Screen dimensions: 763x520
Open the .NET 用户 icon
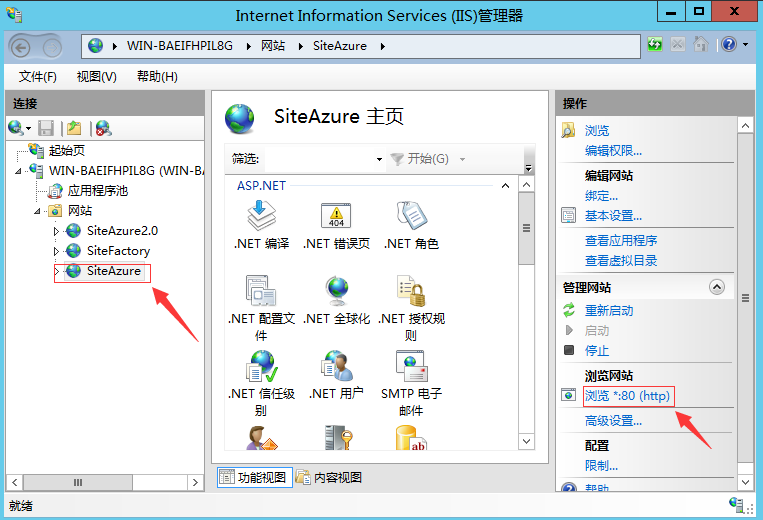(x=336, y=366)
